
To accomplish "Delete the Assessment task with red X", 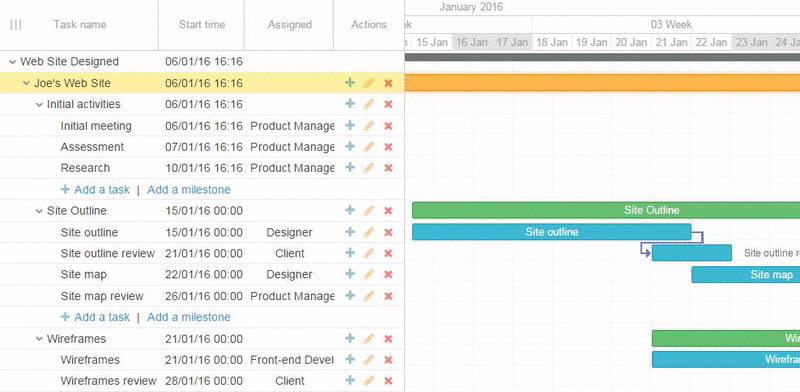I will point(388,147).
